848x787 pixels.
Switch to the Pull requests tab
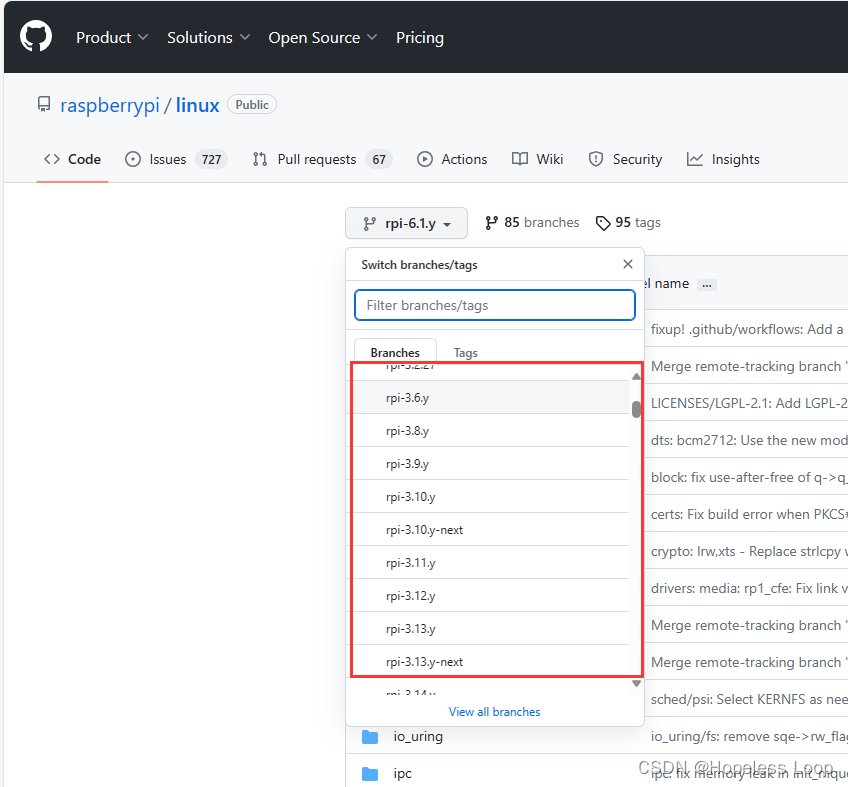click(322, 159)
